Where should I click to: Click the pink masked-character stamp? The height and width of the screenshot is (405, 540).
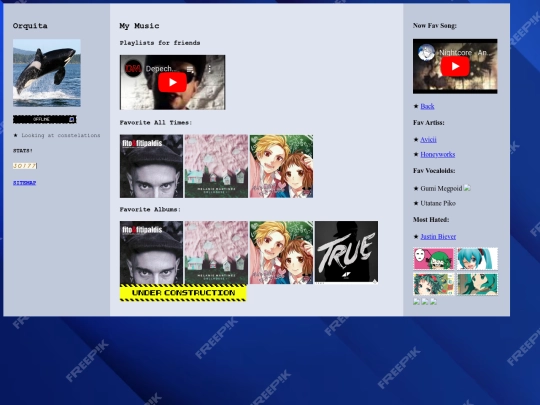(x=434, y=259)
